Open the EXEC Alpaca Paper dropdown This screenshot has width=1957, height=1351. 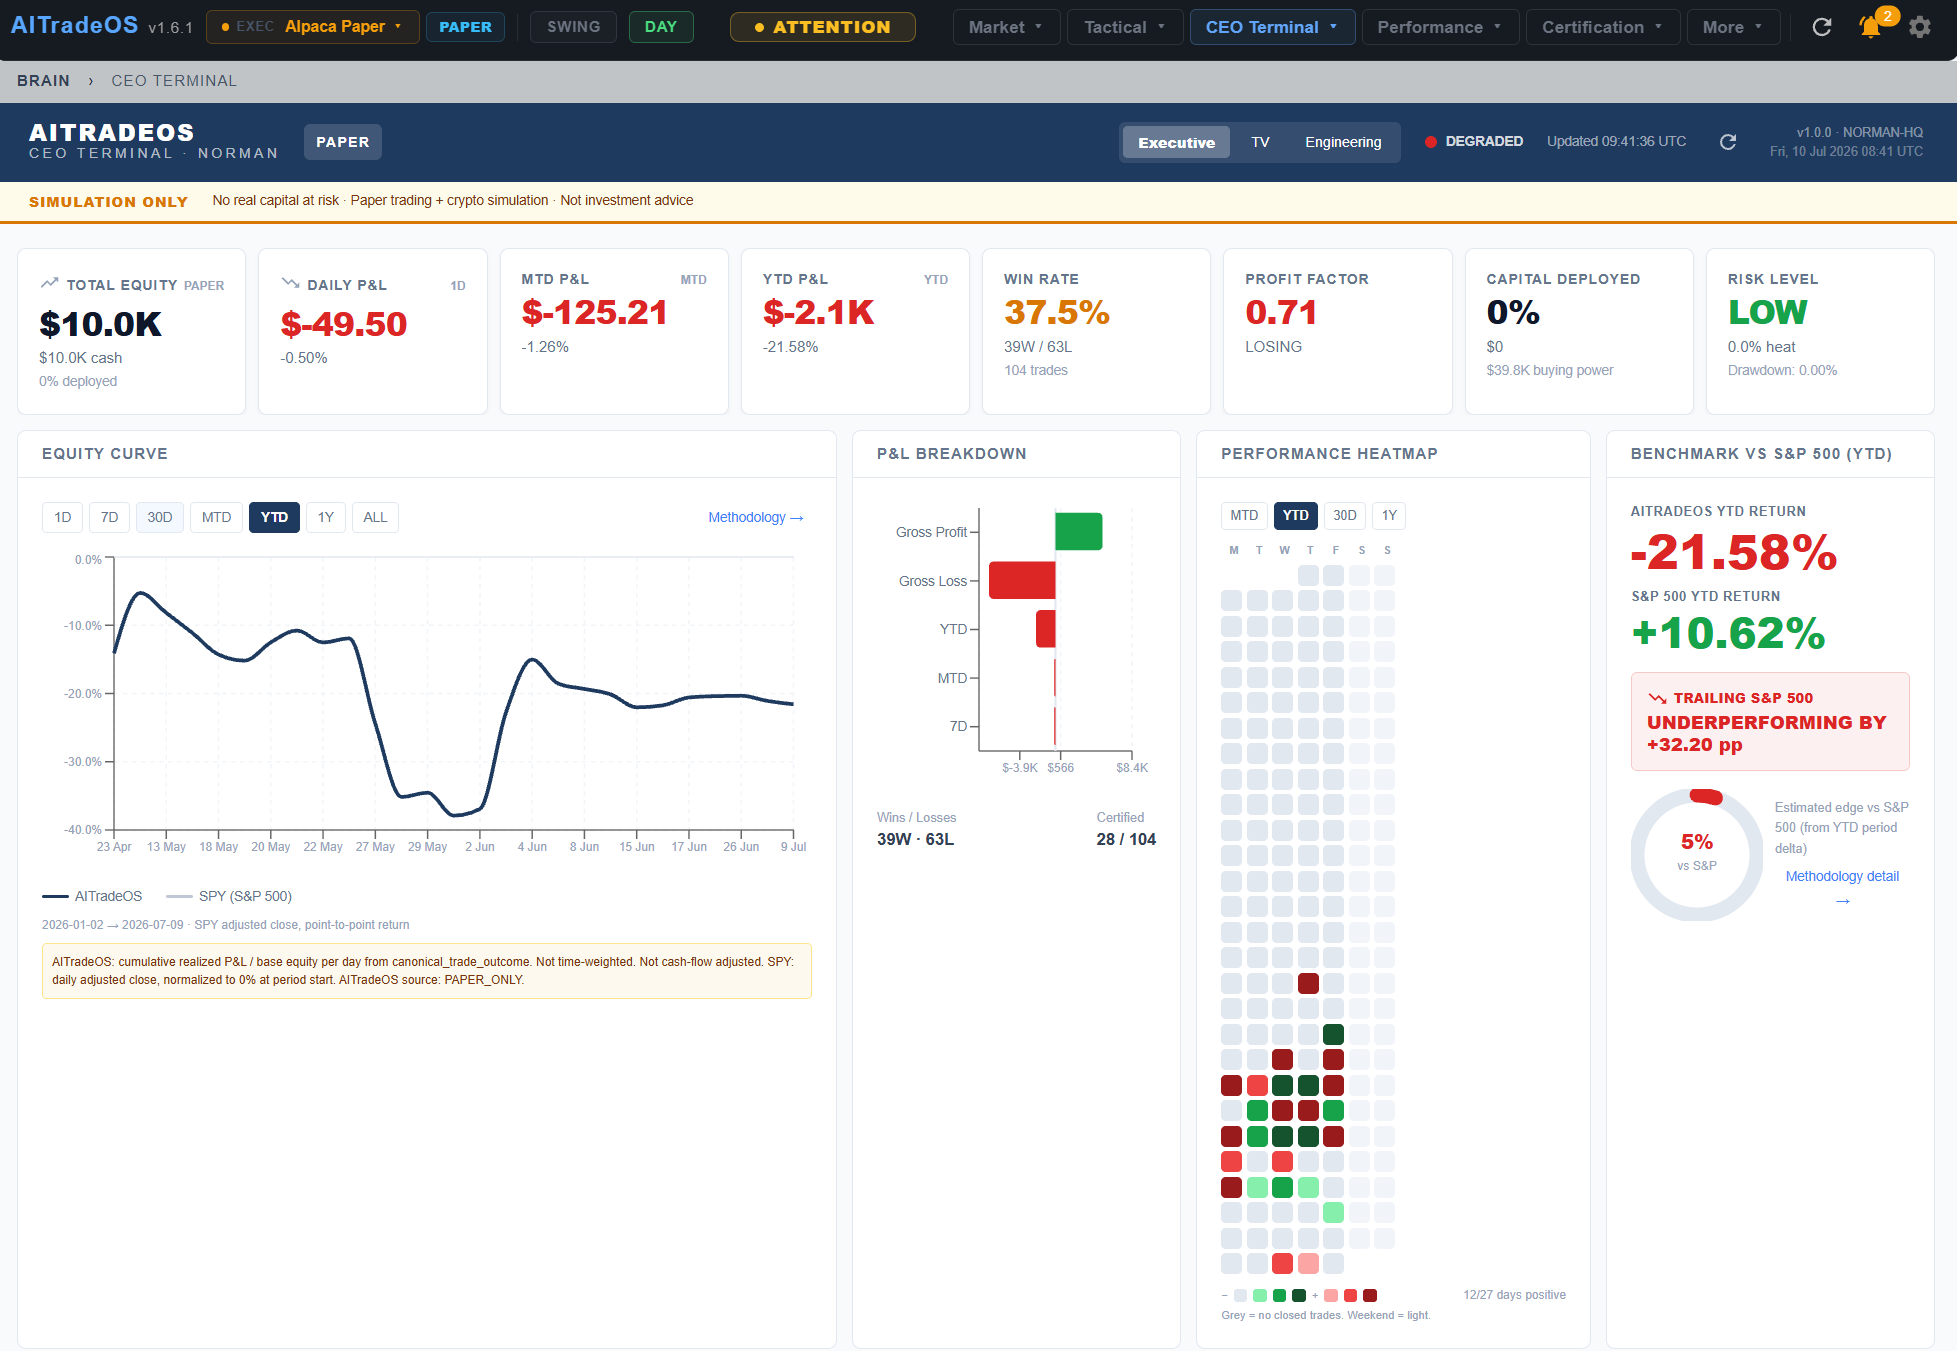[312, 27]
